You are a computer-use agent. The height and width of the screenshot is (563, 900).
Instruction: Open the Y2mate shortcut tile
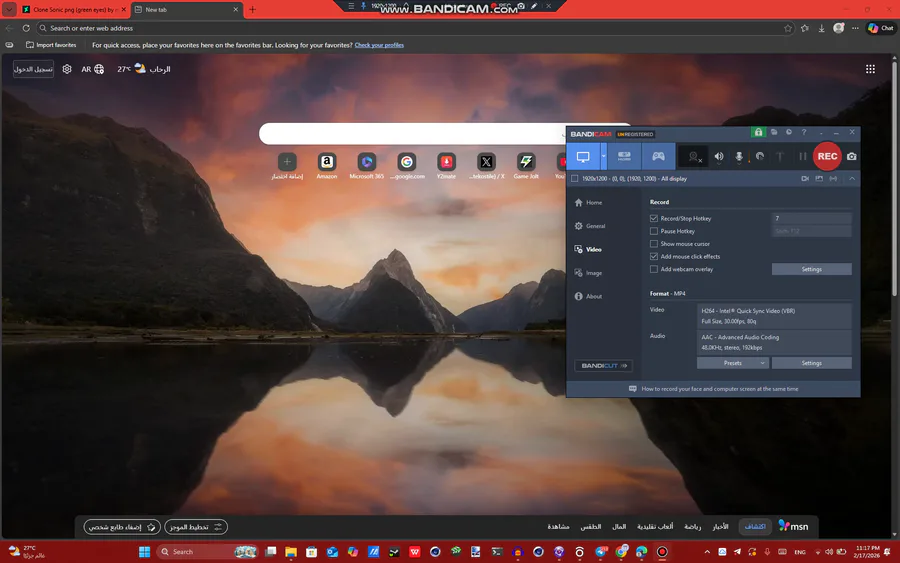click(x=447, y=166)
